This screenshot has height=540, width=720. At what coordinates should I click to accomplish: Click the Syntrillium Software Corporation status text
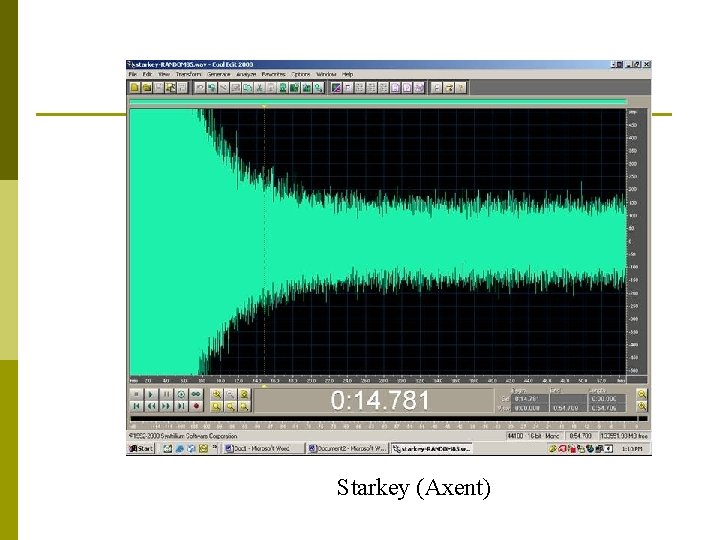[183, 435]
